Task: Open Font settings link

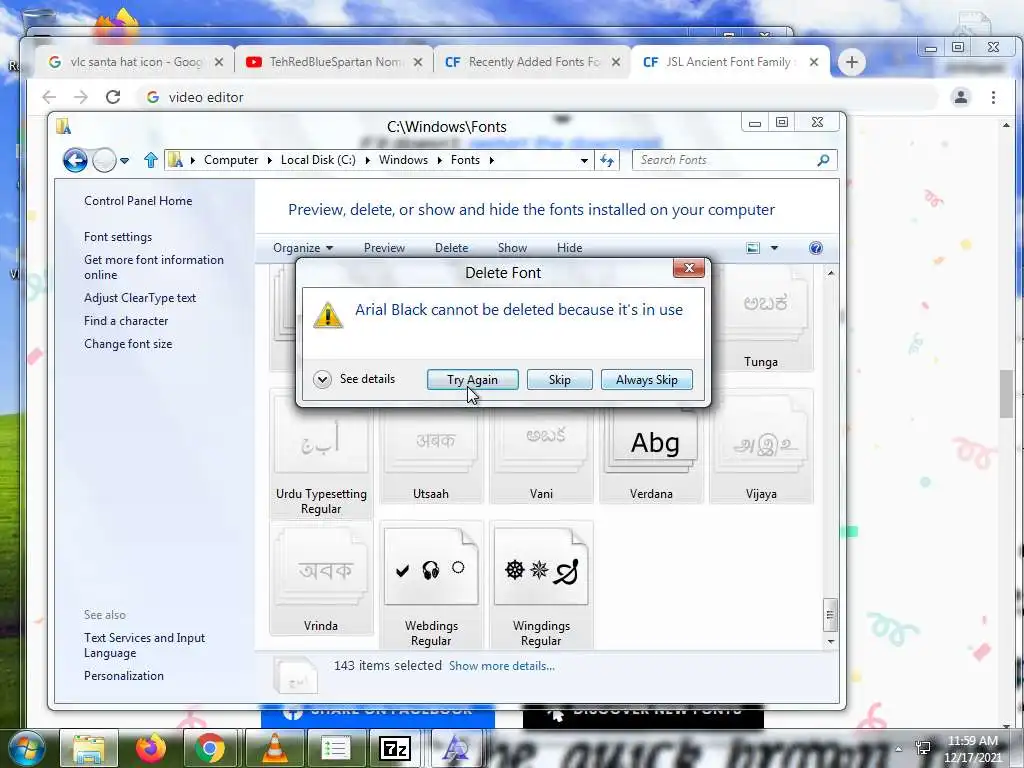Action: (x=118, y=237)
